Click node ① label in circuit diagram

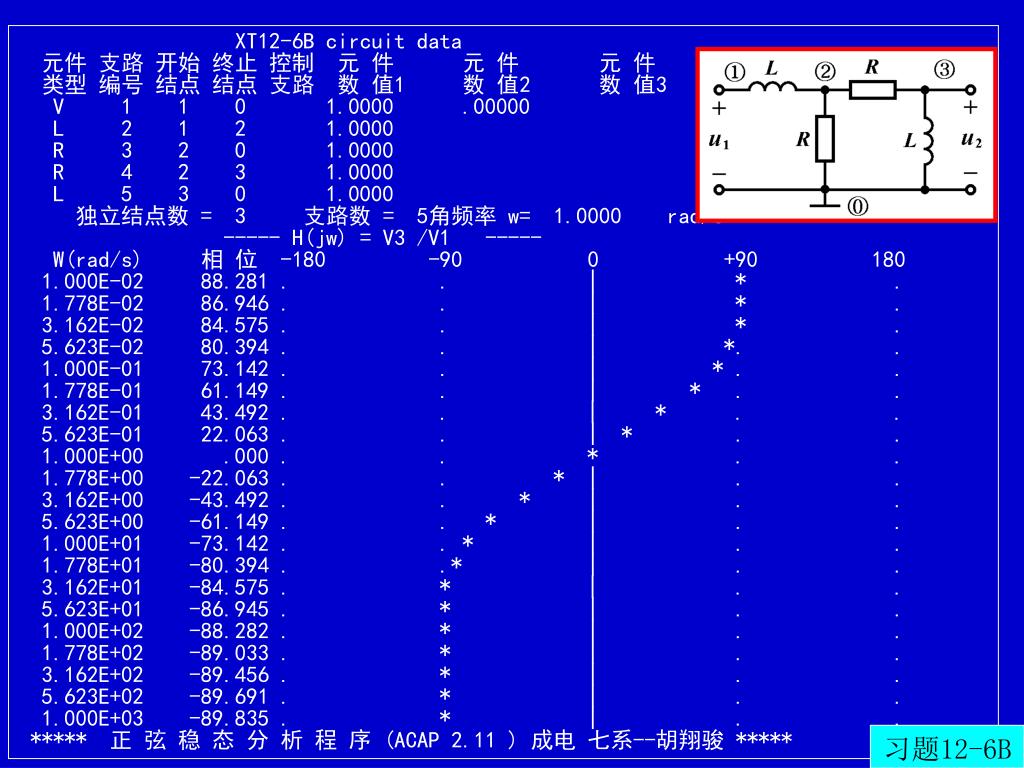[x=735, y=72]
